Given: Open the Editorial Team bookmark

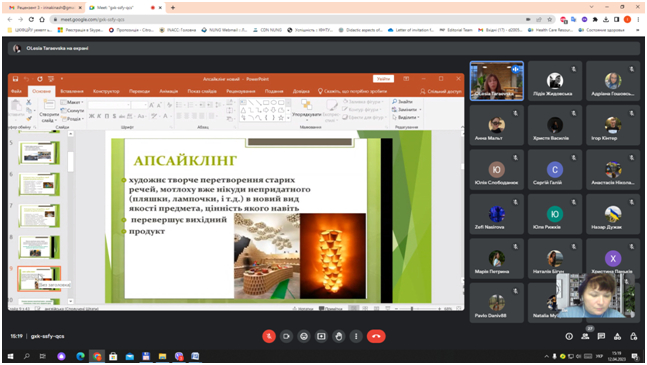Looking at the screenshot, I should pos(456,30).
